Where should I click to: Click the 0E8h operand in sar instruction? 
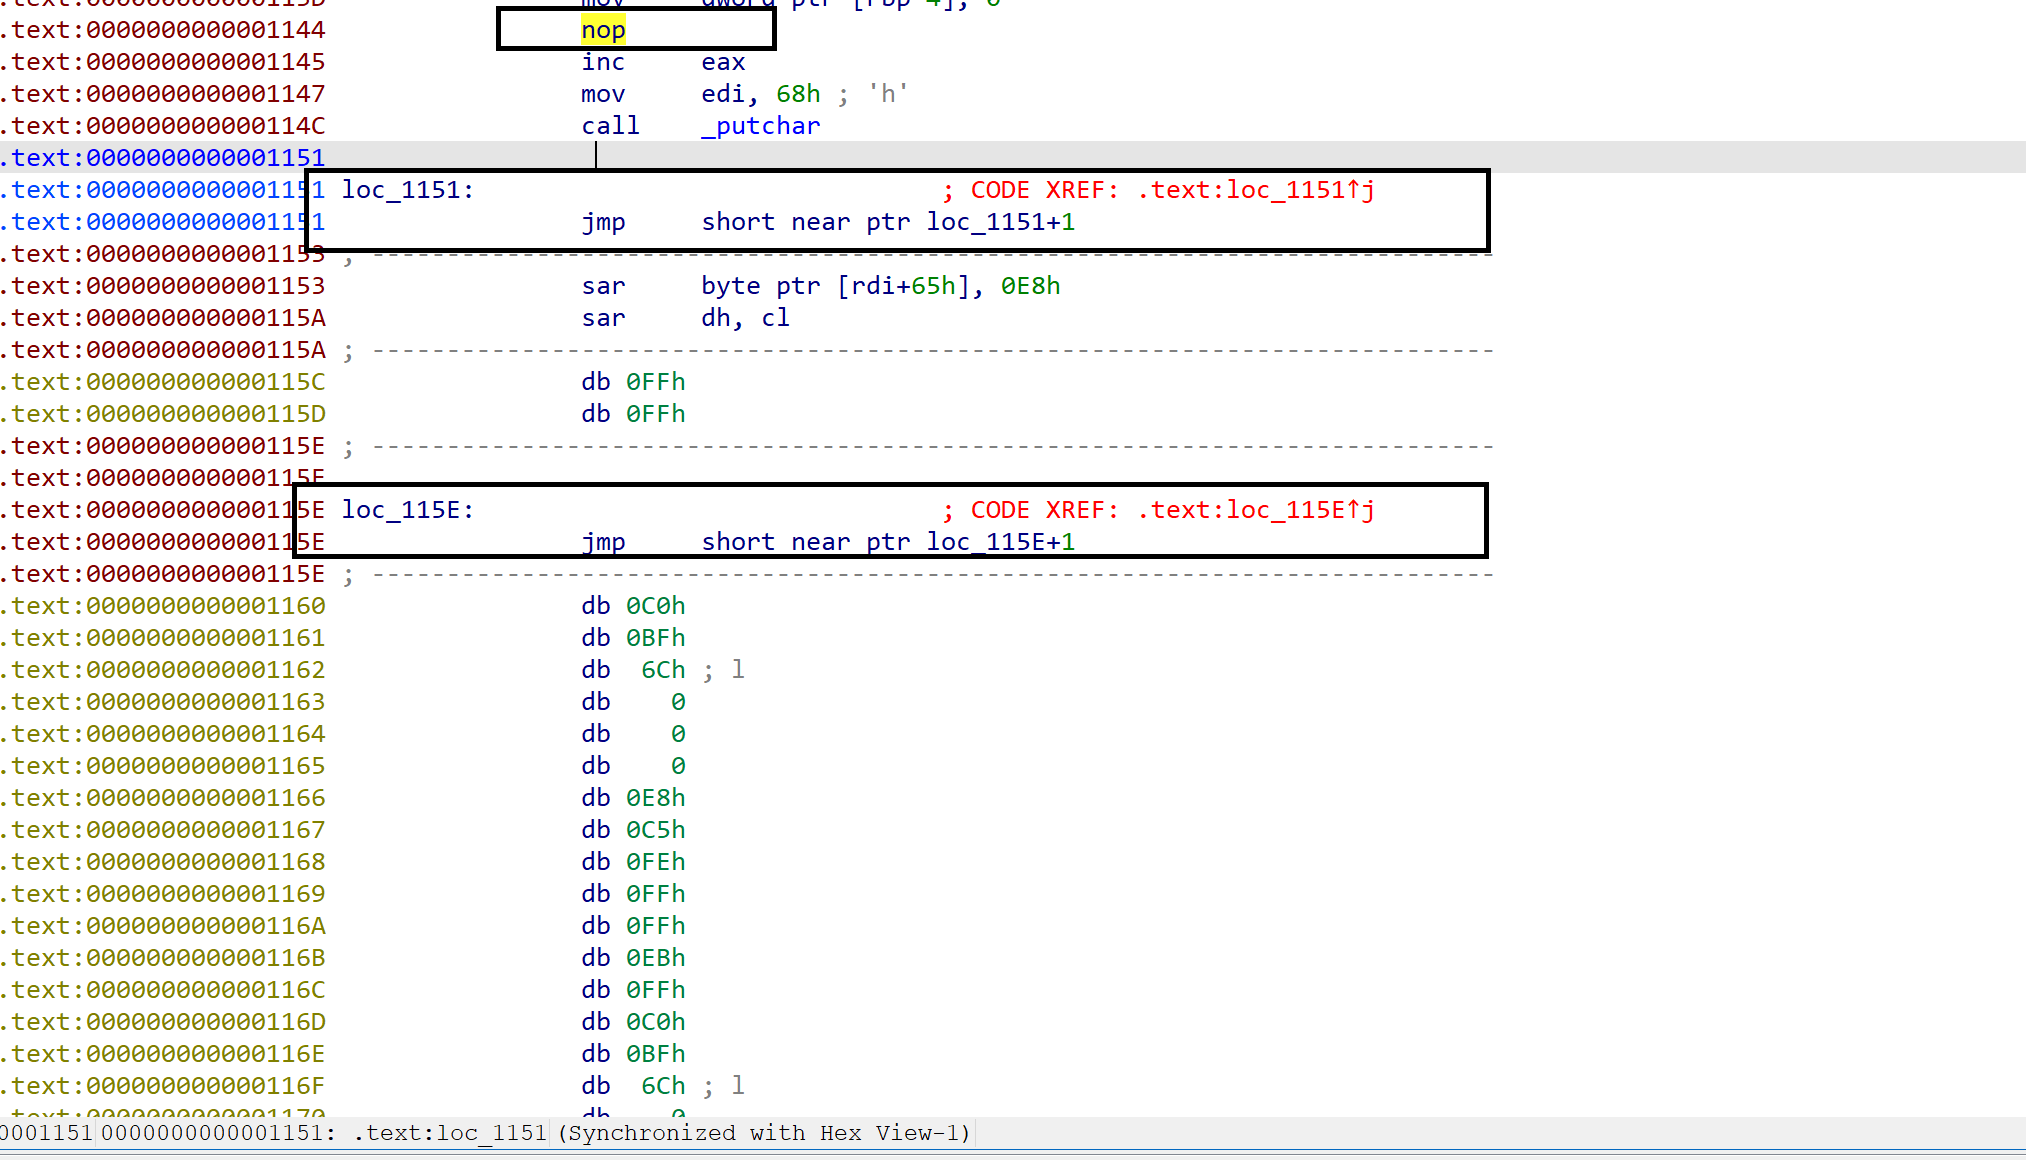pos(1030,286)
